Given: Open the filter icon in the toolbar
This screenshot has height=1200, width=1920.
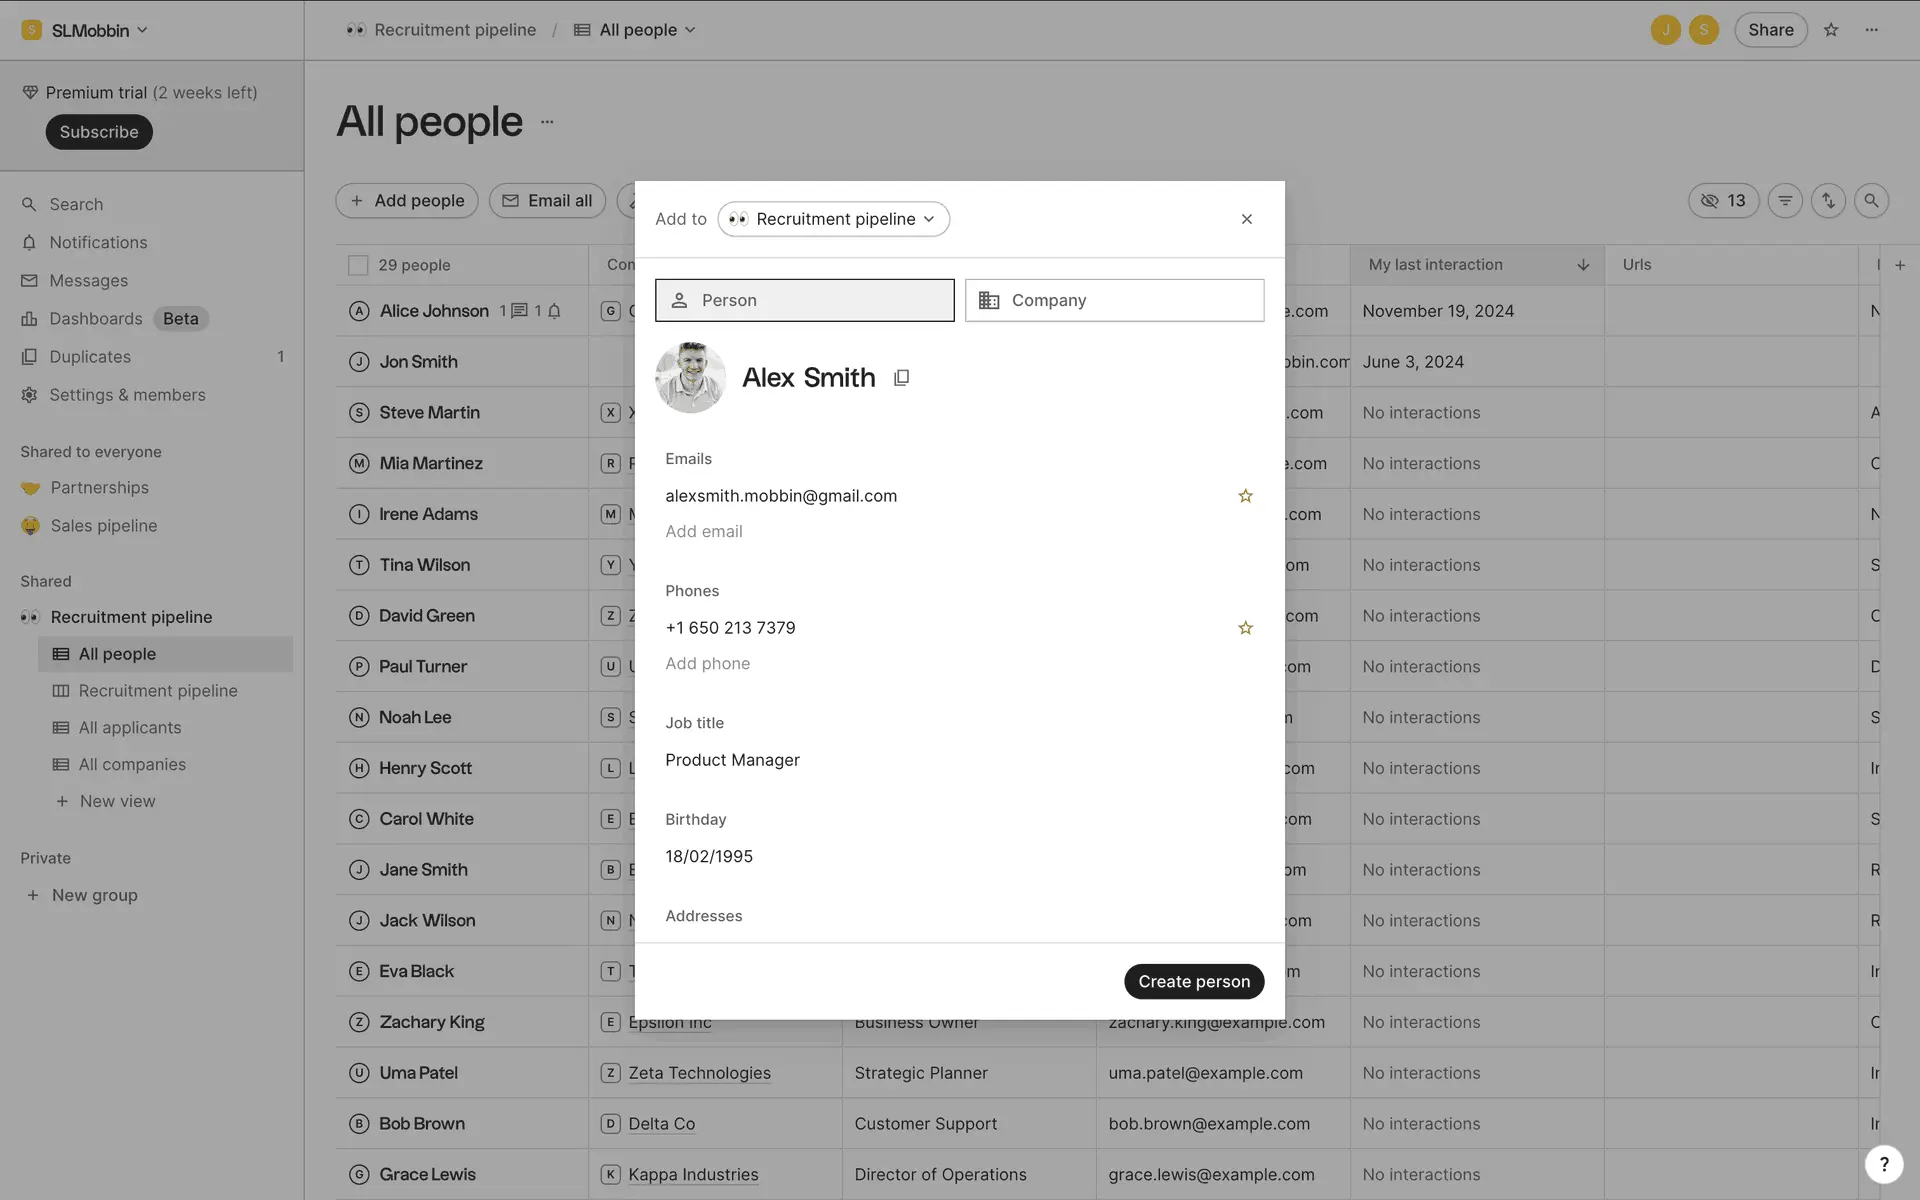Looking at the screenshot, I should [x=1785, y=201].
